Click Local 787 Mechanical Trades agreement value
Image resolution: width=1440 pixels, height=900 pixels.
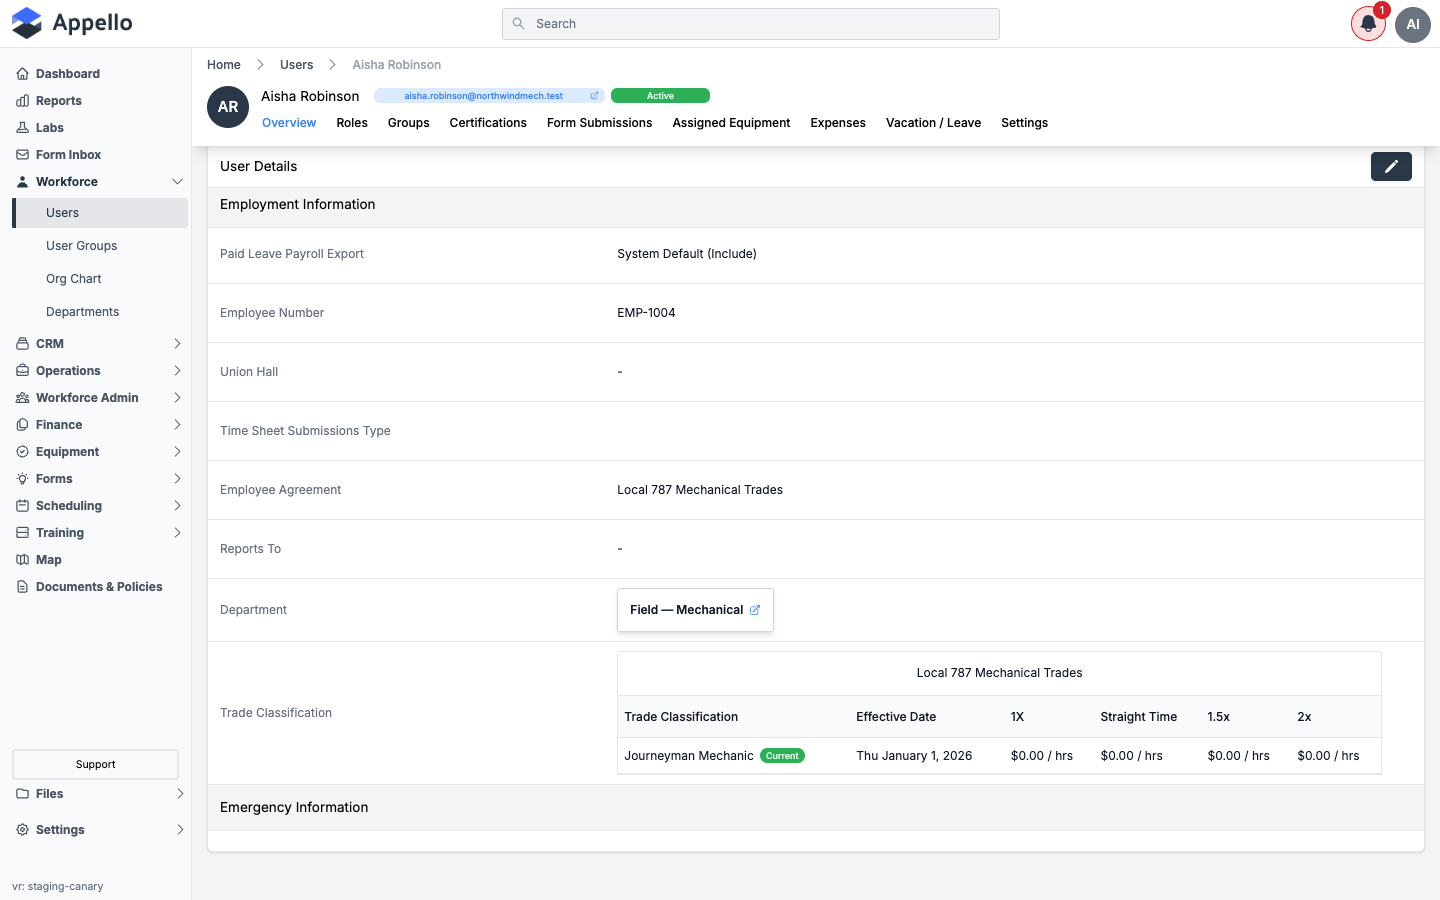(x=700, y=490)
